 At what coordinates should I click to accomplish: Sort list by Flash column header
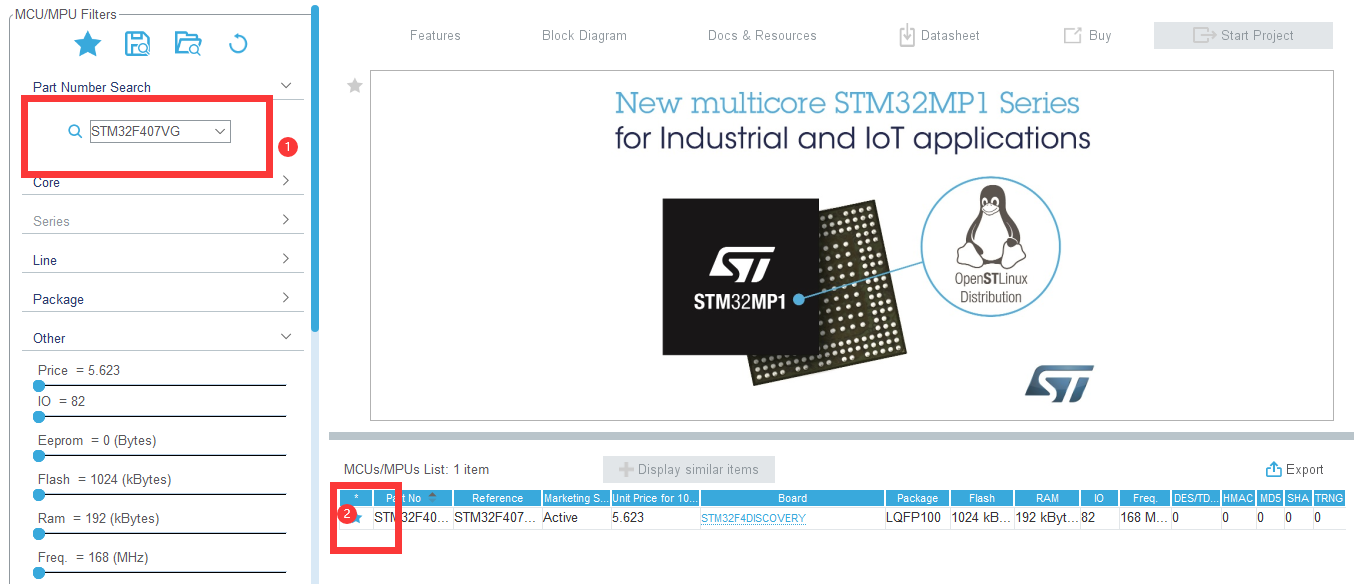coord(981,498)
